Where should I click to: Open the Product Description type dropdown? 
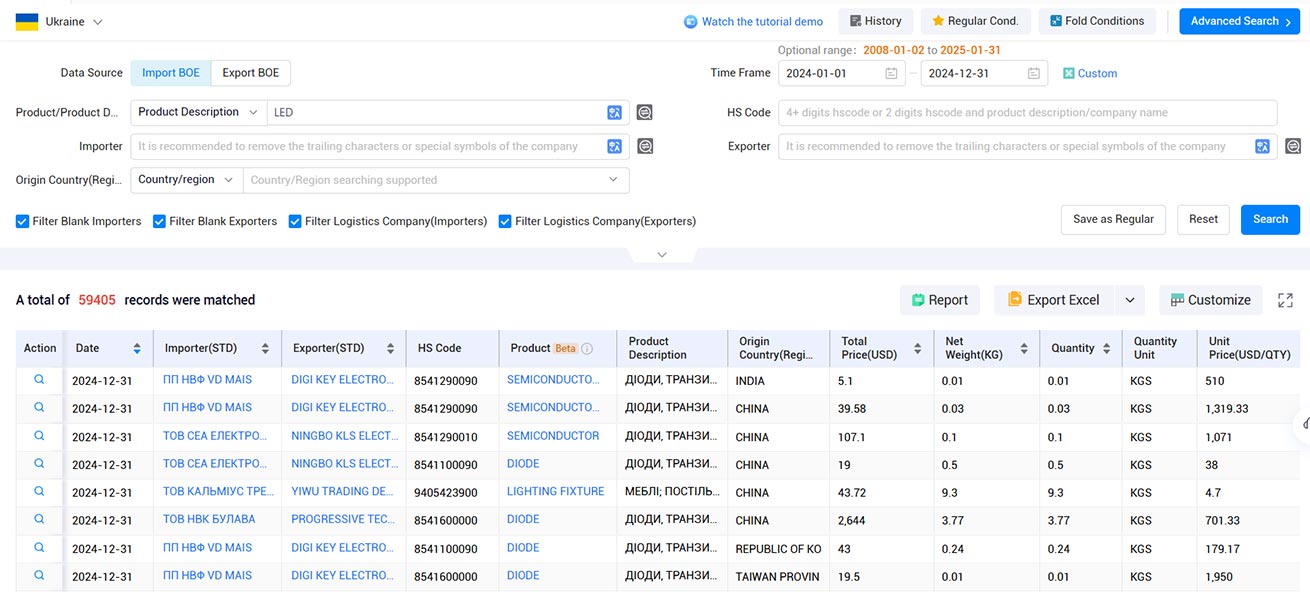point(198,112)
